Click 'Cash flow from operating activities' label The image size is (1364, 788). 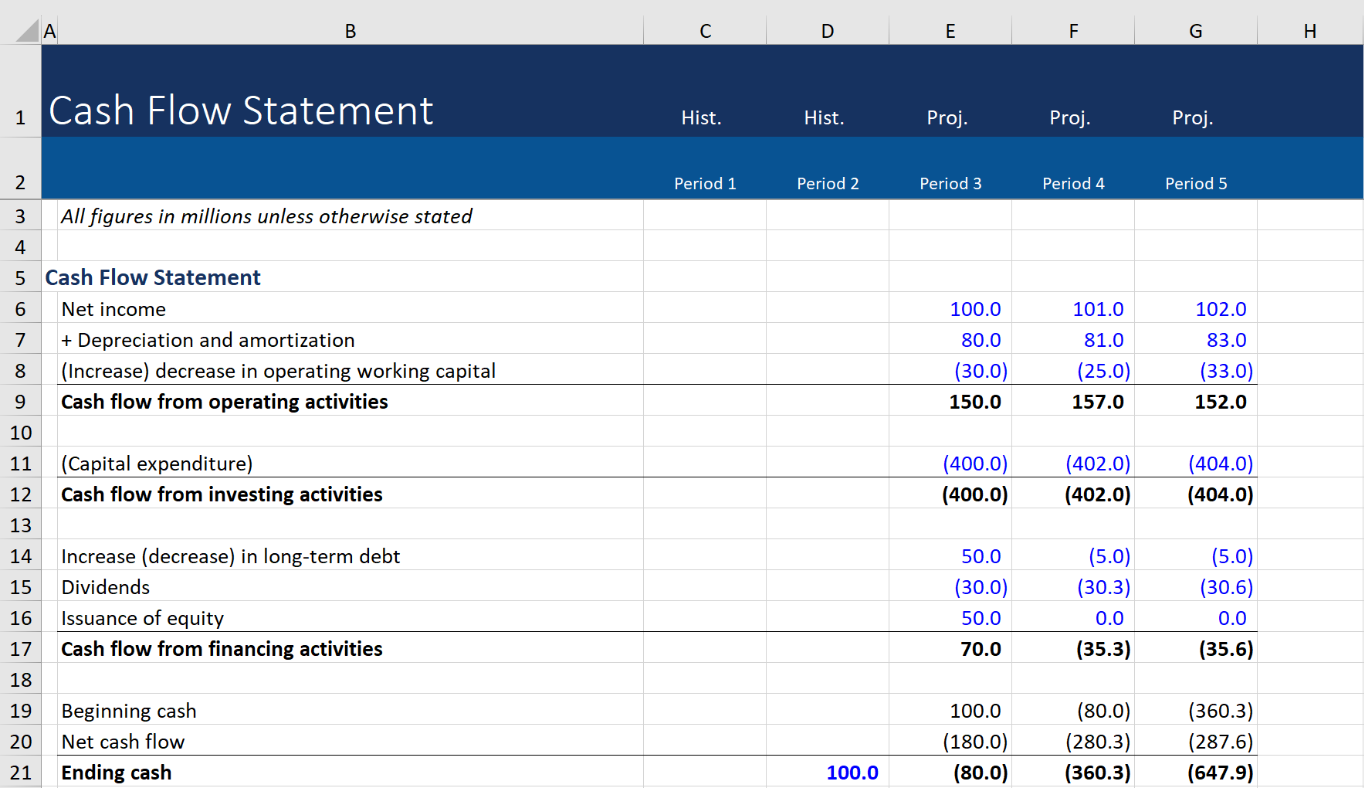[x=225, y=402]
